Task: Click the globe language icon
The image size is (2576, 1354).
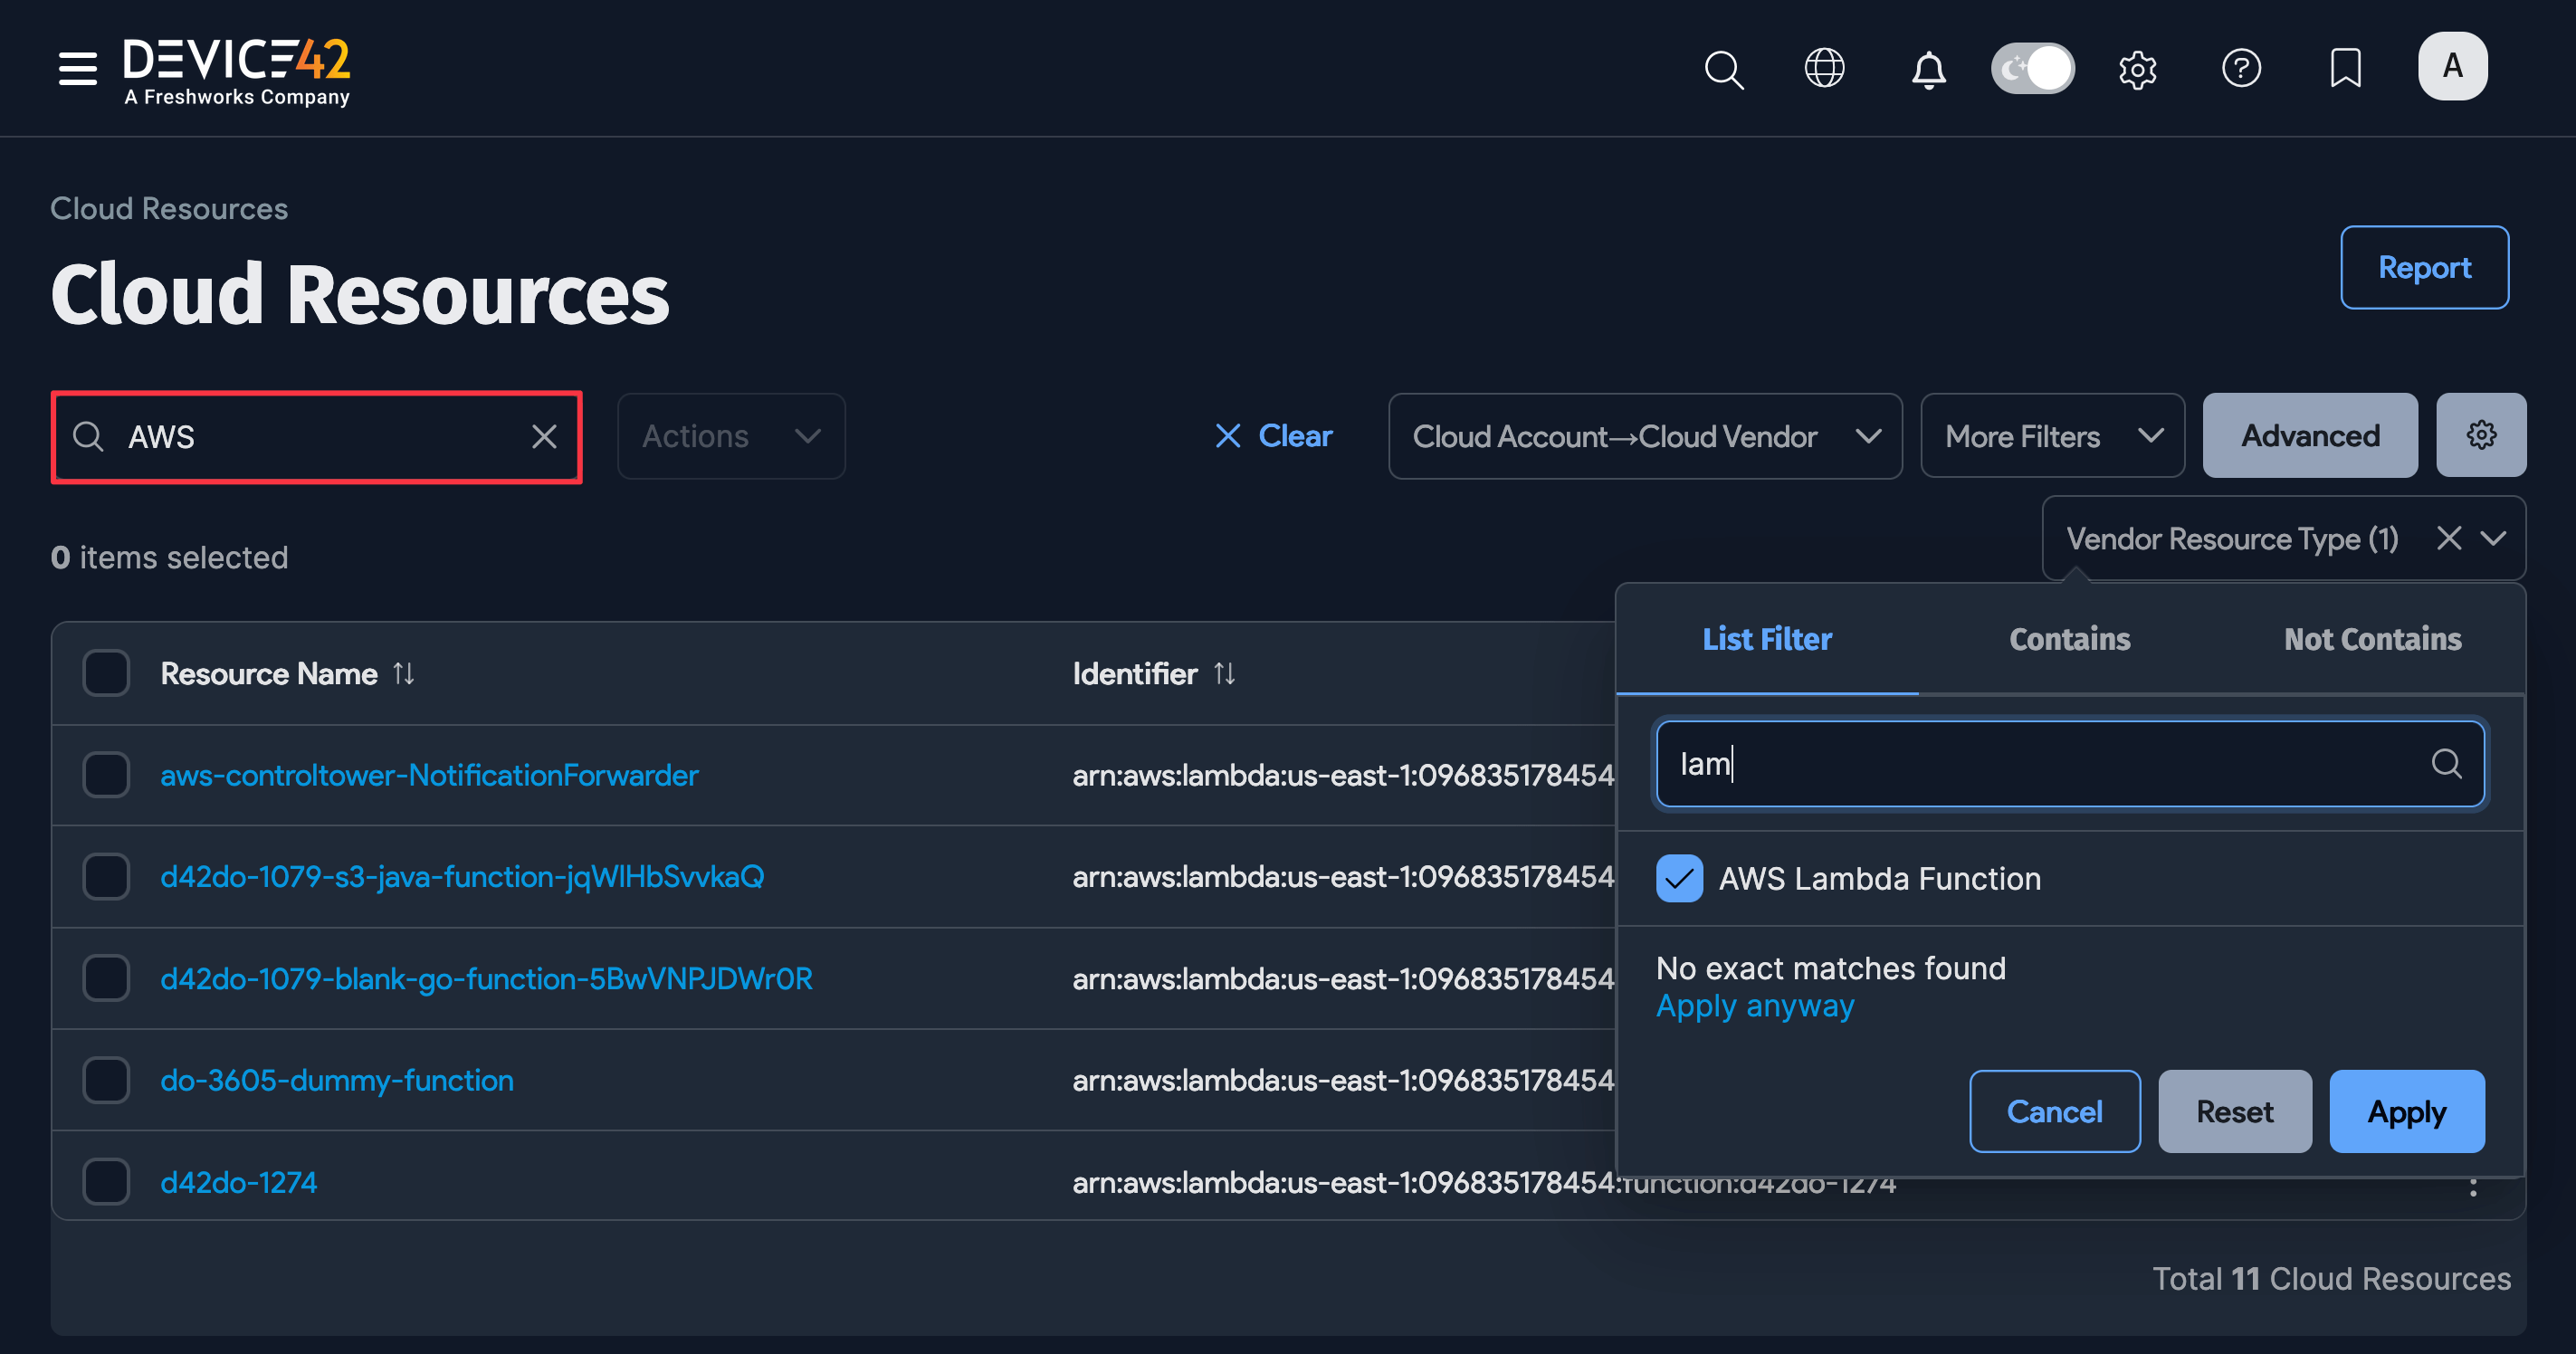Action: point(1825,68)
